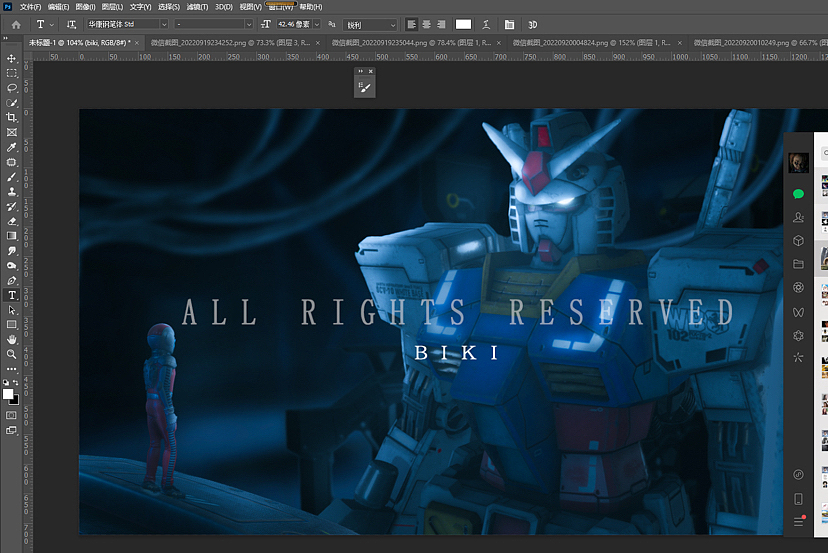
Task: Select the Pen tool
Action: pos(12,280)
